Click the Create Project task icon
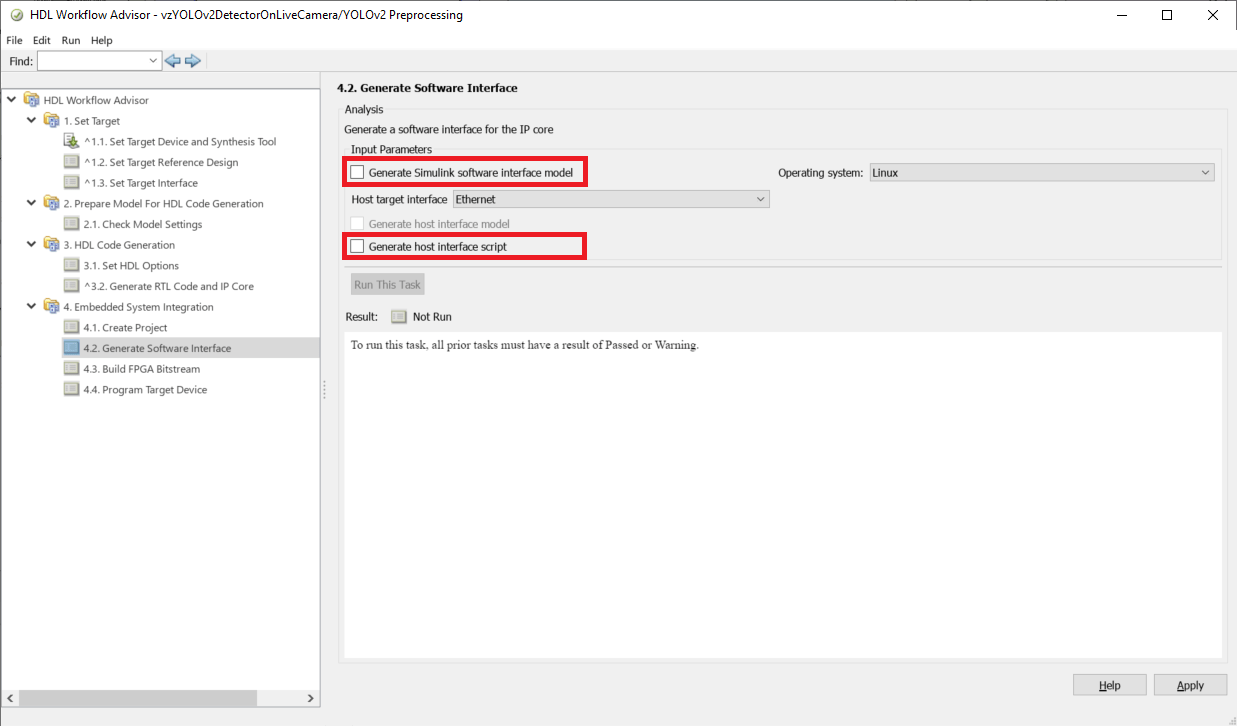This screenshot has height=726, width=1237. coord(71,327)
